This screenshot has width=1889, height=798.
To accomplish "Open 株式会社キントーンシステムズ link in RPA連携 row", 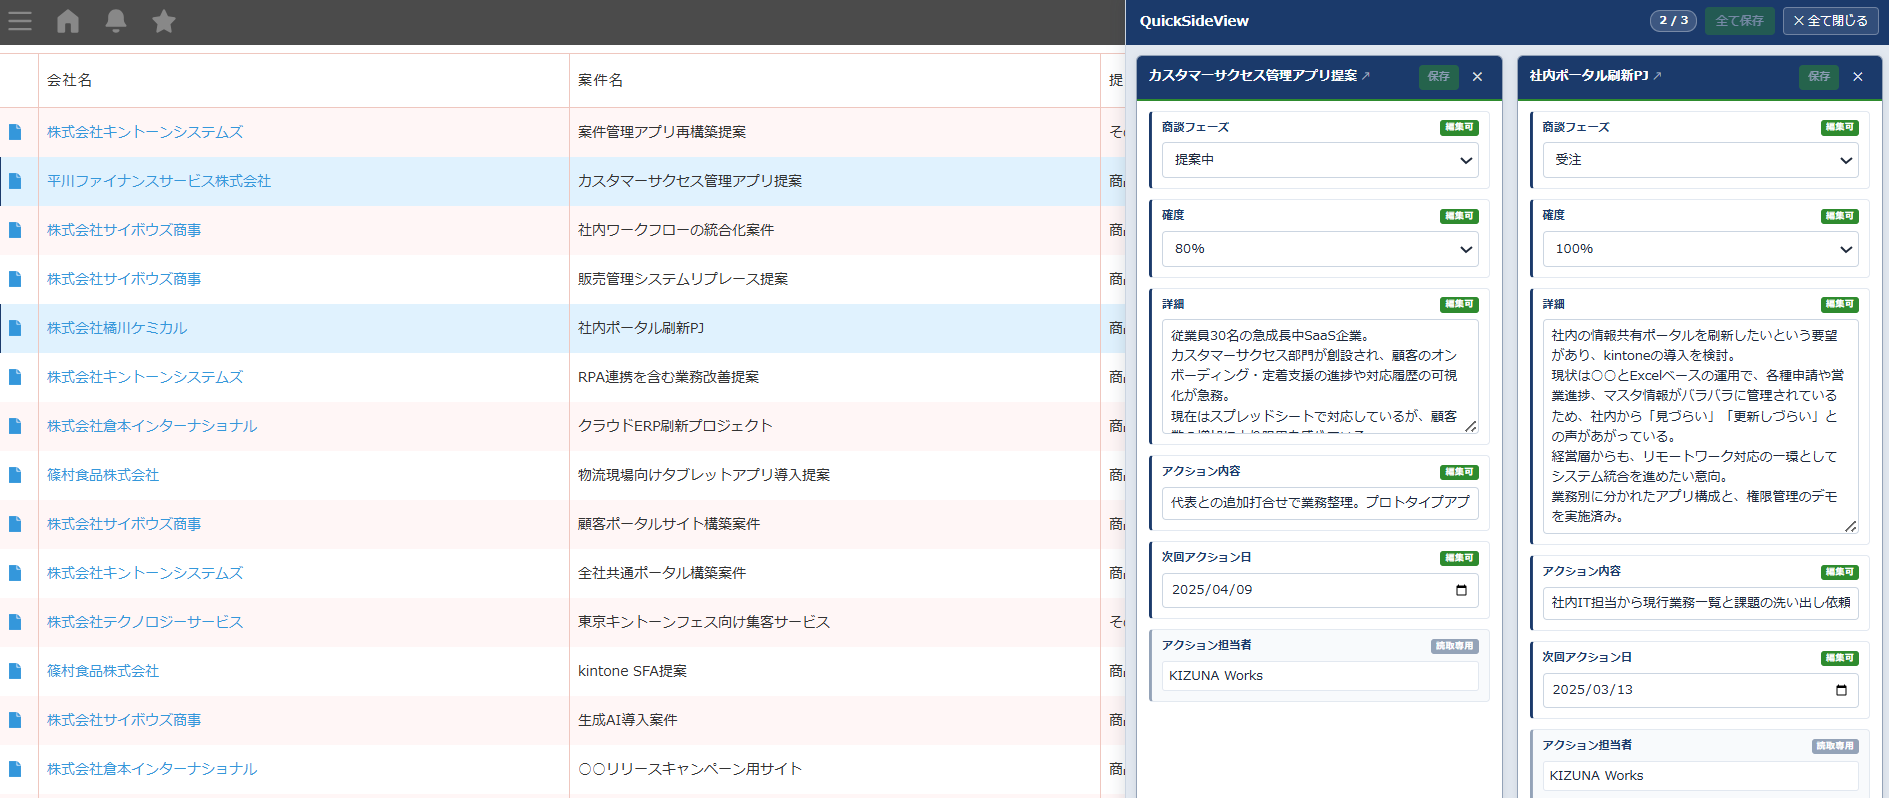I will (145, 377).
